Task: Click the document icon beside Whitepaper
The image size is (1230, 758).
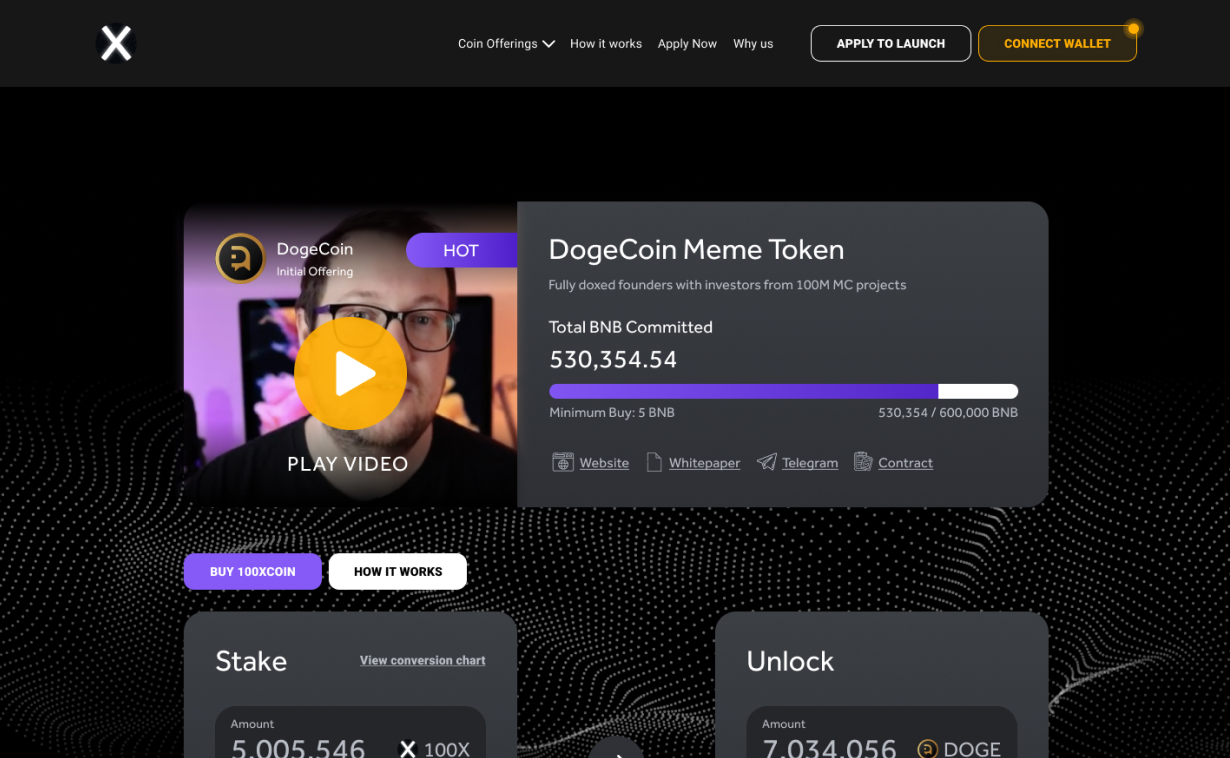Action: point(654,462)
